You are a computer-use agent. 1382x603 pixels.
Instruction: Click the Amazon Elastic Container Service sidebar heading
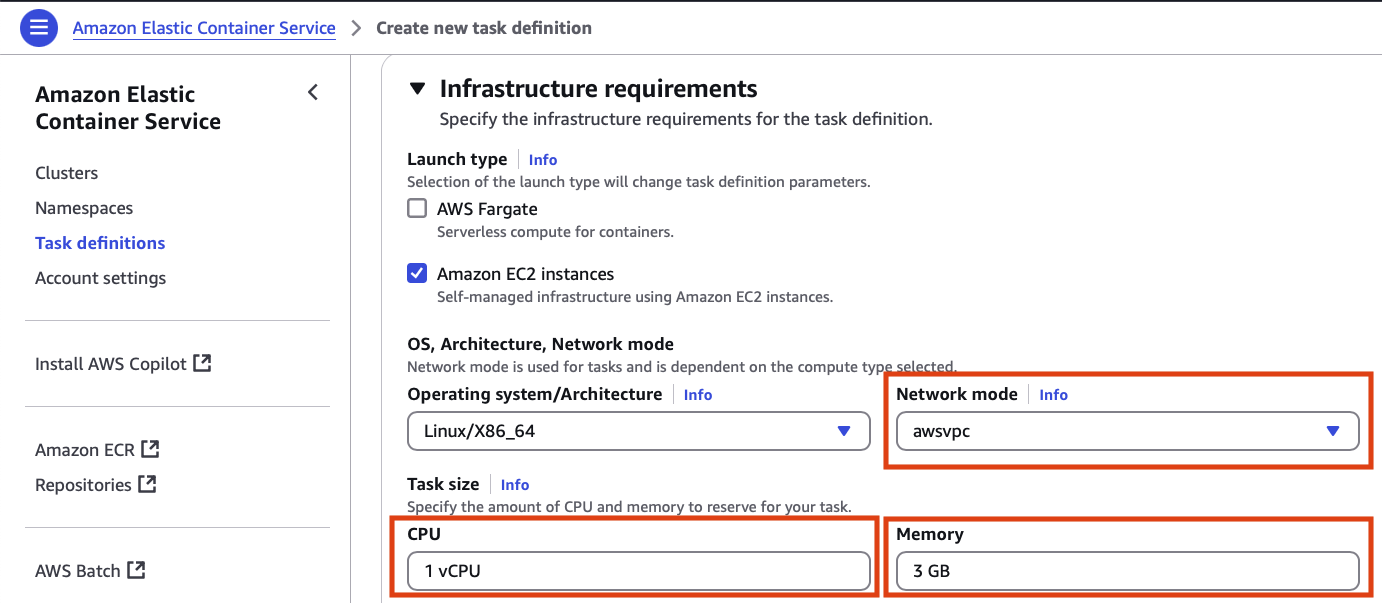point(128,108)
